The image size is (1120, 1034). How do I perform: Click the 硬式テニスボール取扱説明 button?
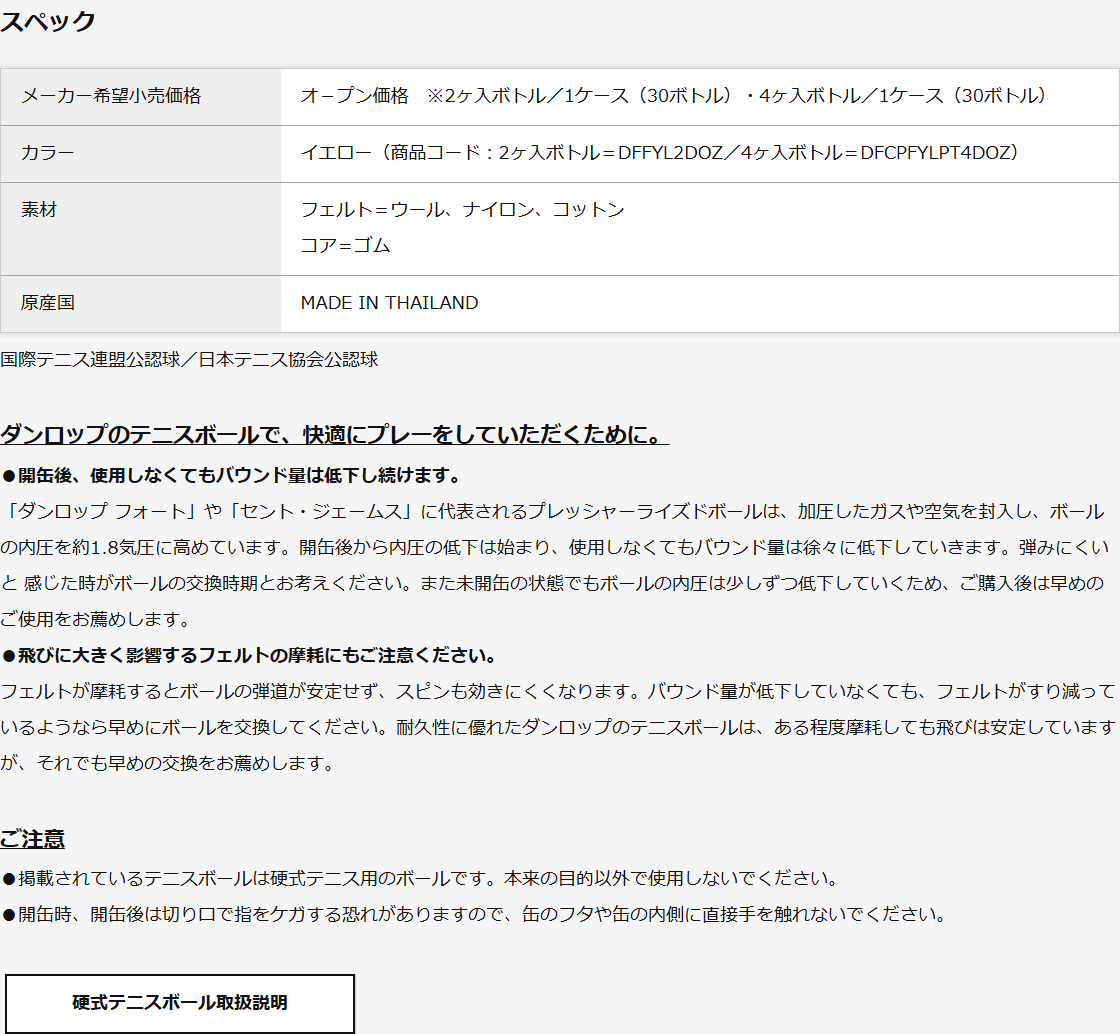click(x=179, y=1003)
